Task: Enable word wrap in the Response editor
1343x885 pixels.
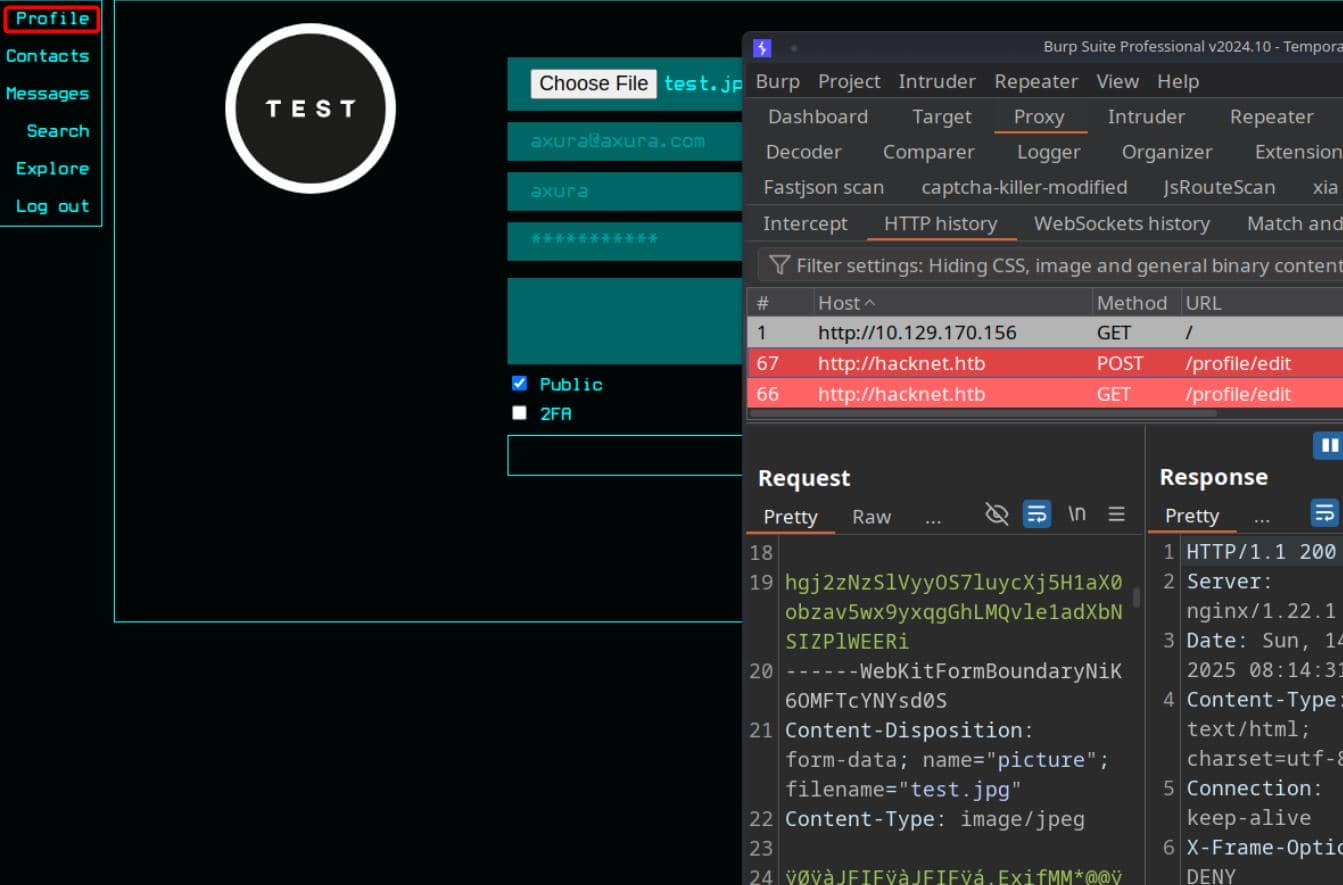Action: pyautogui.click(x=1325, y=513)
